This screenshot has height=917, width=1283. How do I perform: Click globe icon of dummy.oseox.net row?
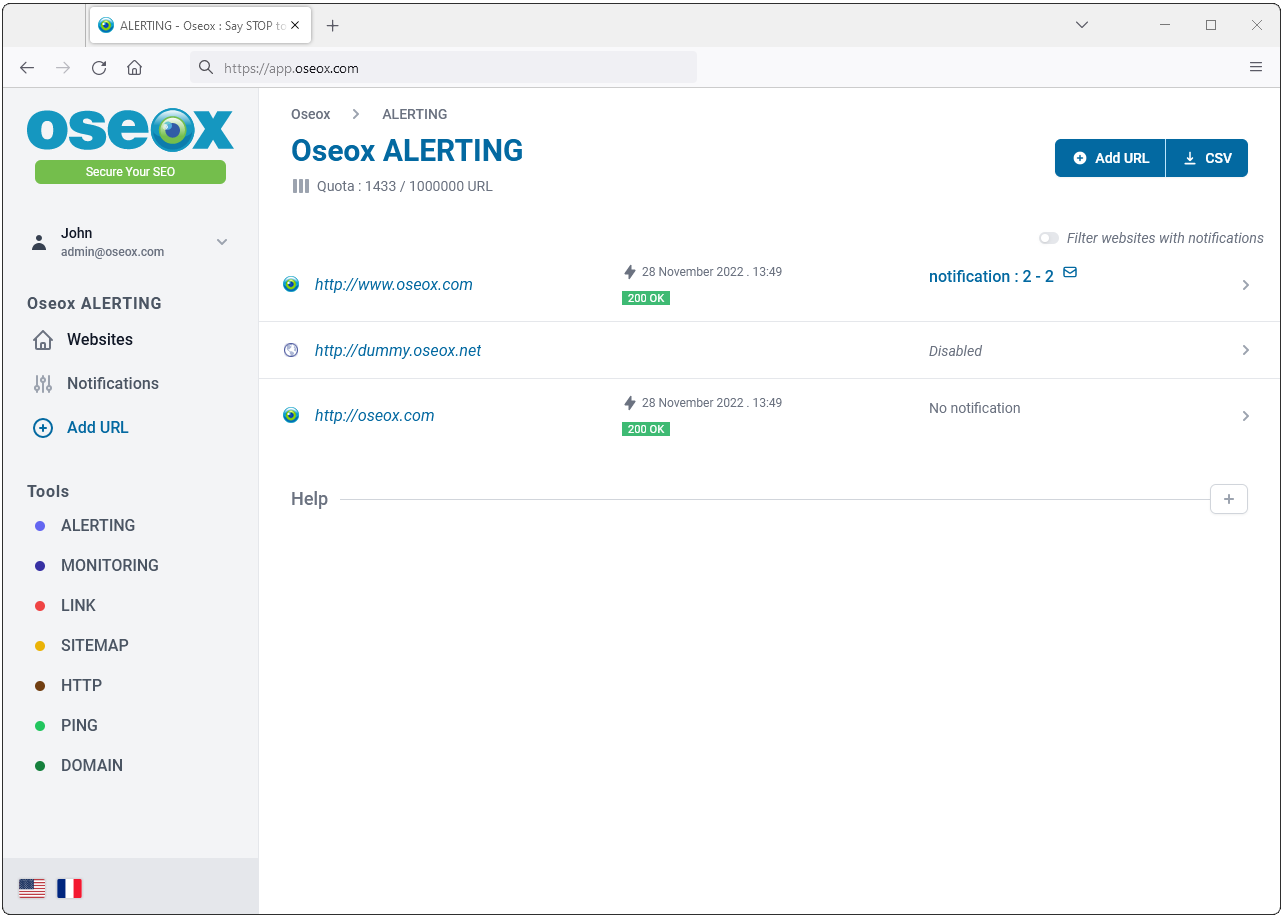[291, 350]
